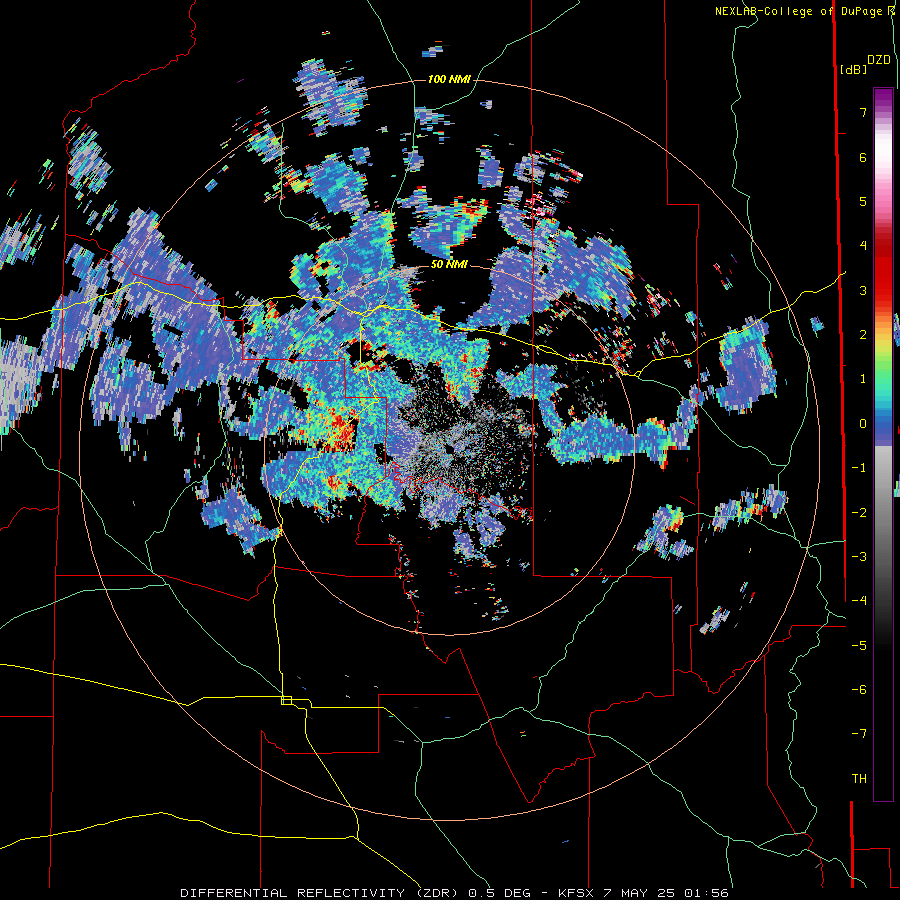Viewport: 900px width, 900px height.
Task: Click the "-3" value on the dB scale
Action: tap(859, 556)
